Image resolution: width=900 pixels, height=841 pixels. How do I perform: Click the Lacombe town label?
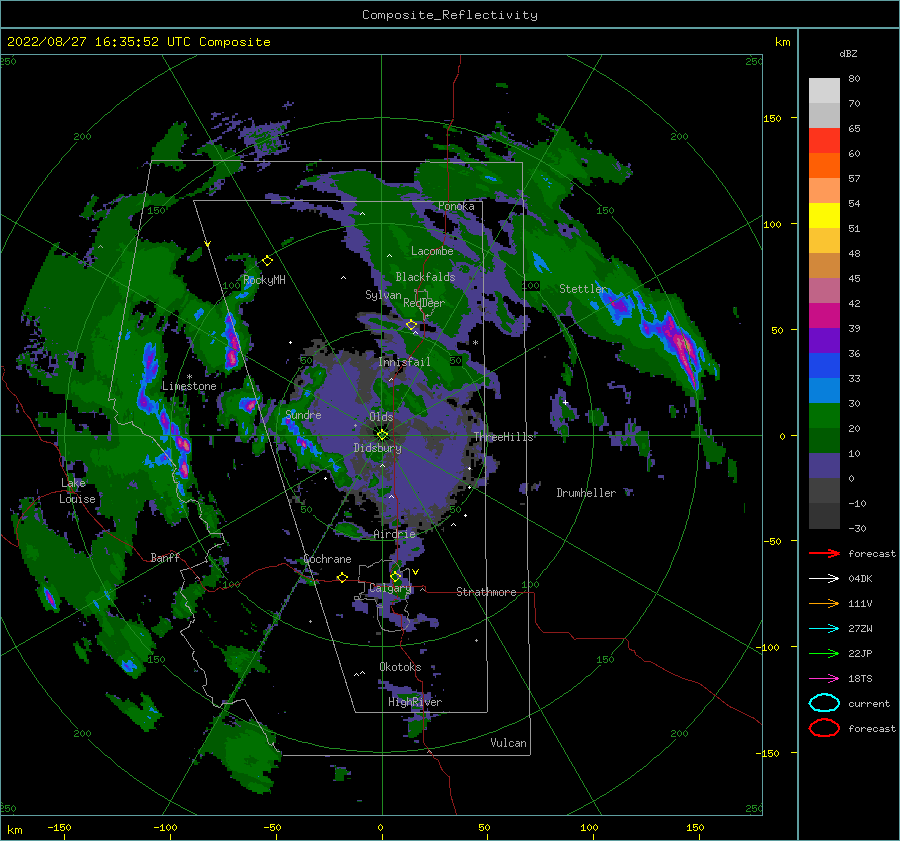point(432,251)
